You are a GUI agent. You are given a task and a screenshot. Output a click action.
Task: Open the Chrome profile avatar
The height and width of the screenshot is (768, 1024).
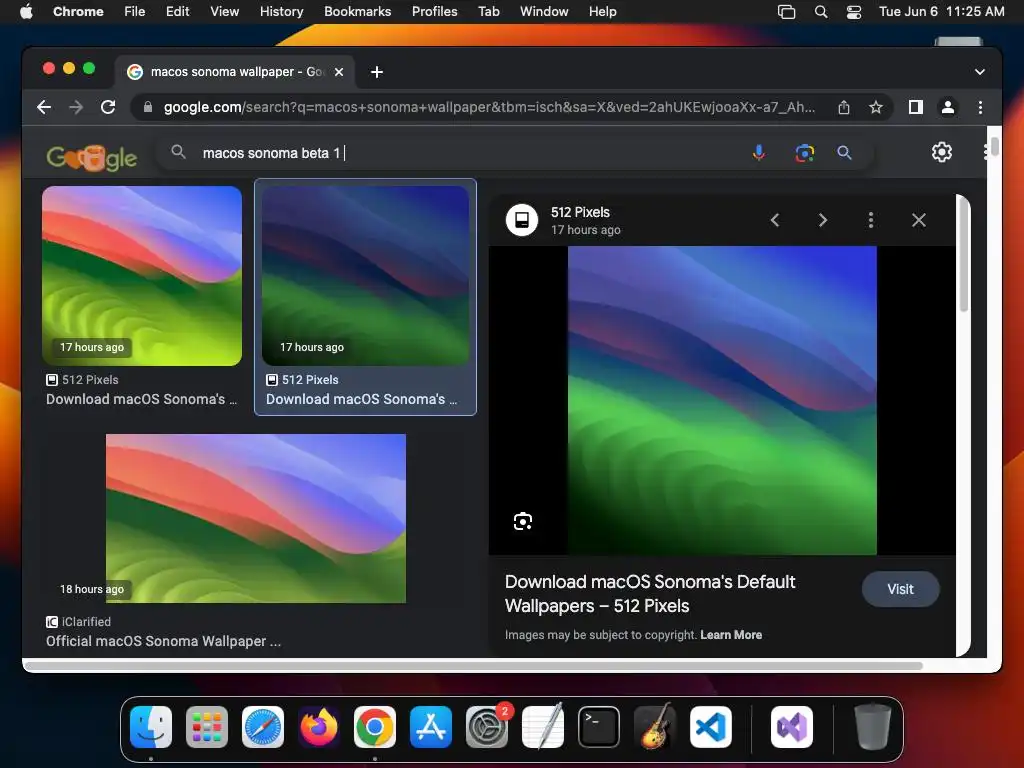pyautogui.click(x=948, y=107)
